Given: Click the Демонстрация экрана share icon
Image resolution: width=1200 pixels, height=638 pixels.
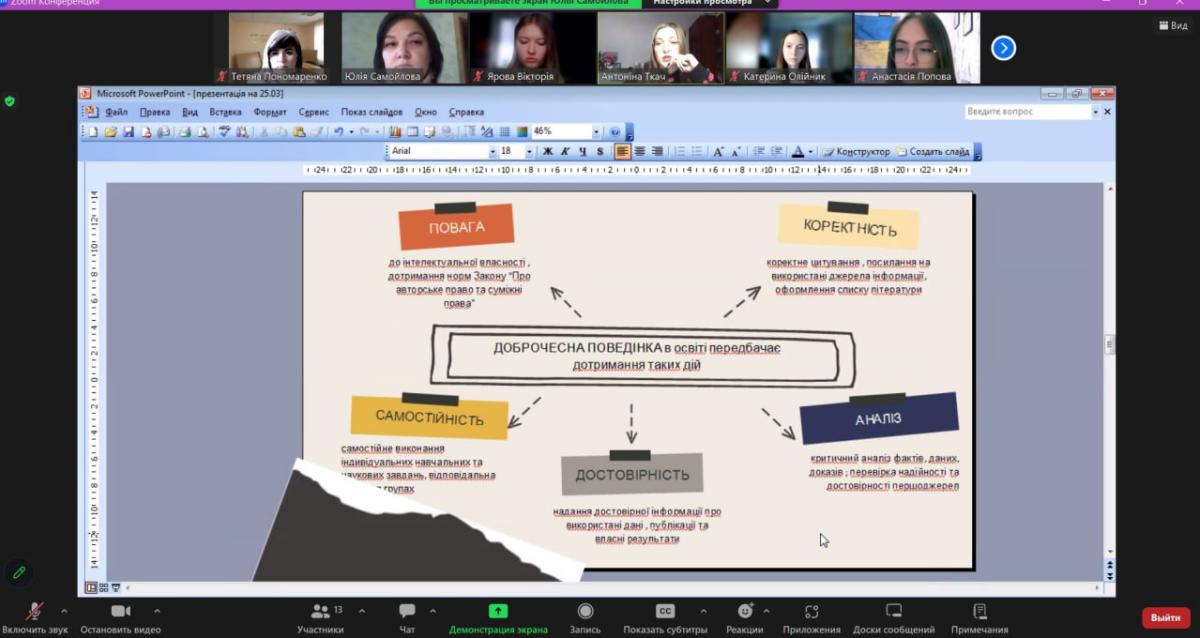Looking at the screenshot, I should tap(497, 612).
